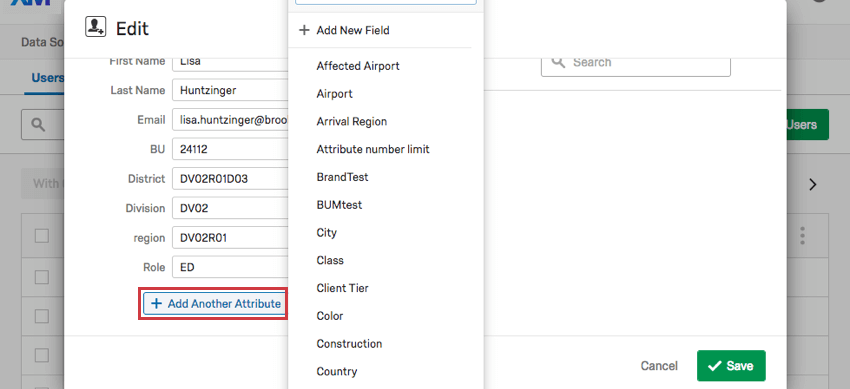Click the plus icon beside Add New Field

304,30
